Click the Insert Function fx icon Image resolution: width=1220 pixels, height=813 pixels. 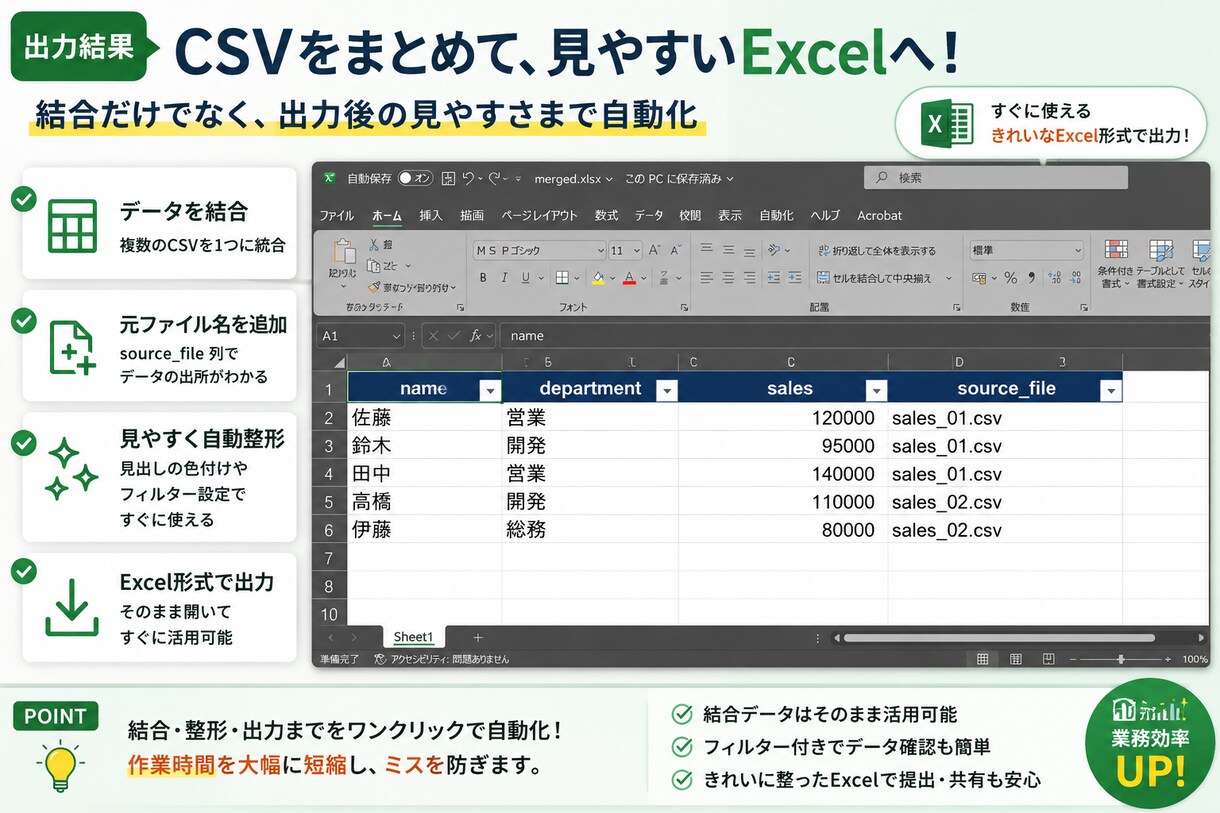point(477,336)
